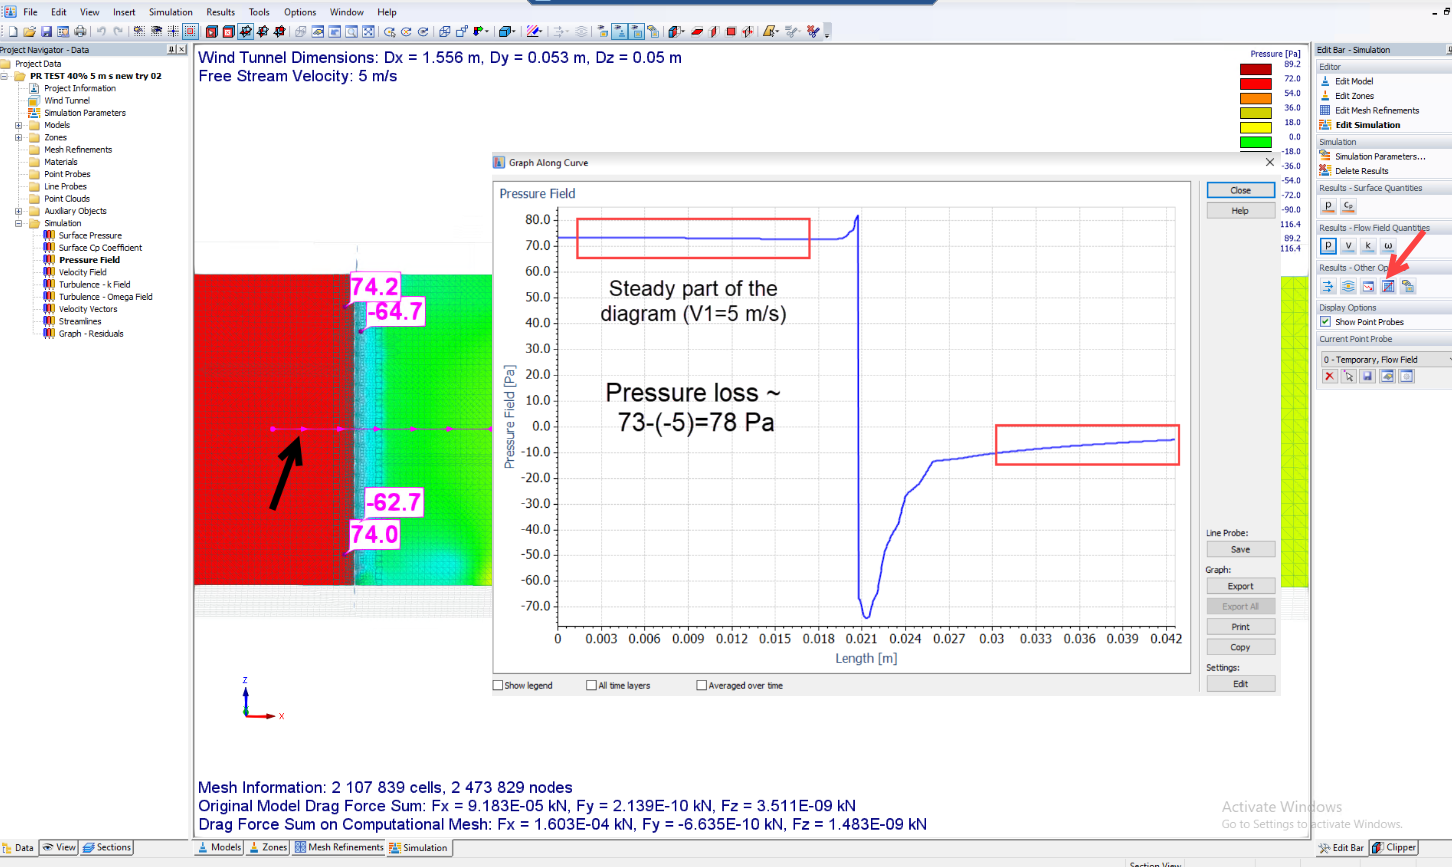Open the Simulation menu

click(x=170, y=12)
